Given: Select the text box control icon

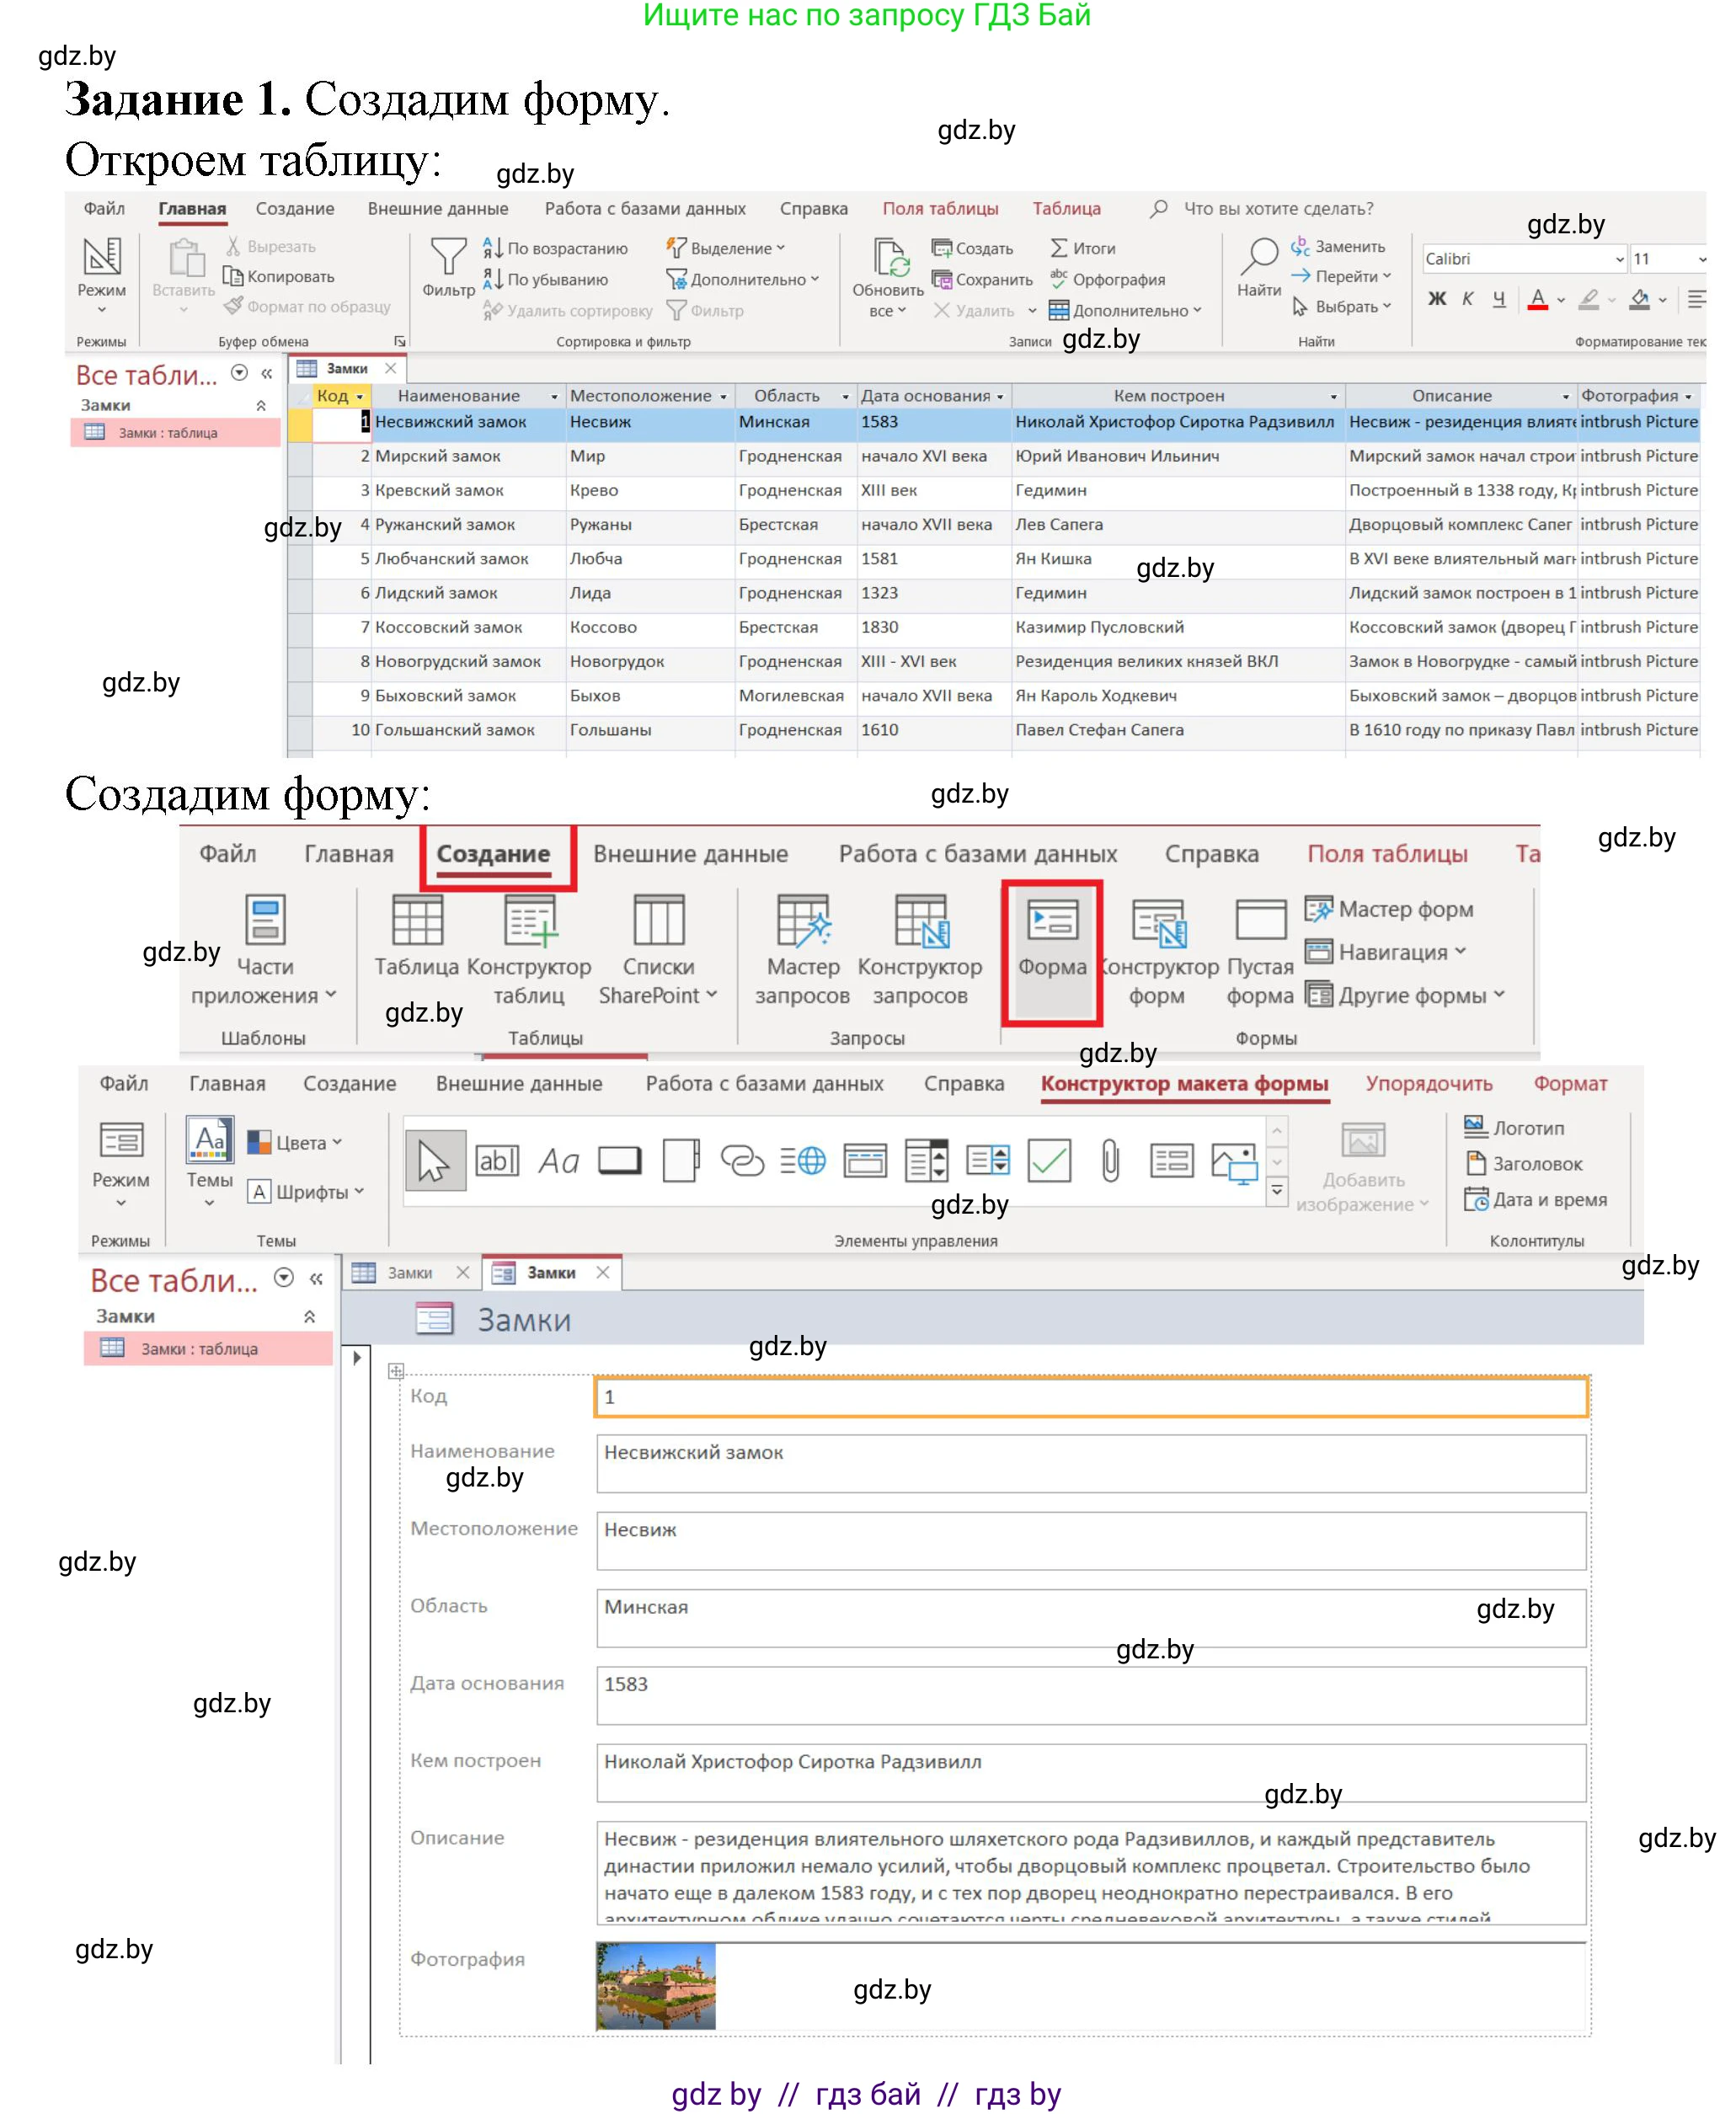Looking at the screenshot, I should click(497, 1161).
